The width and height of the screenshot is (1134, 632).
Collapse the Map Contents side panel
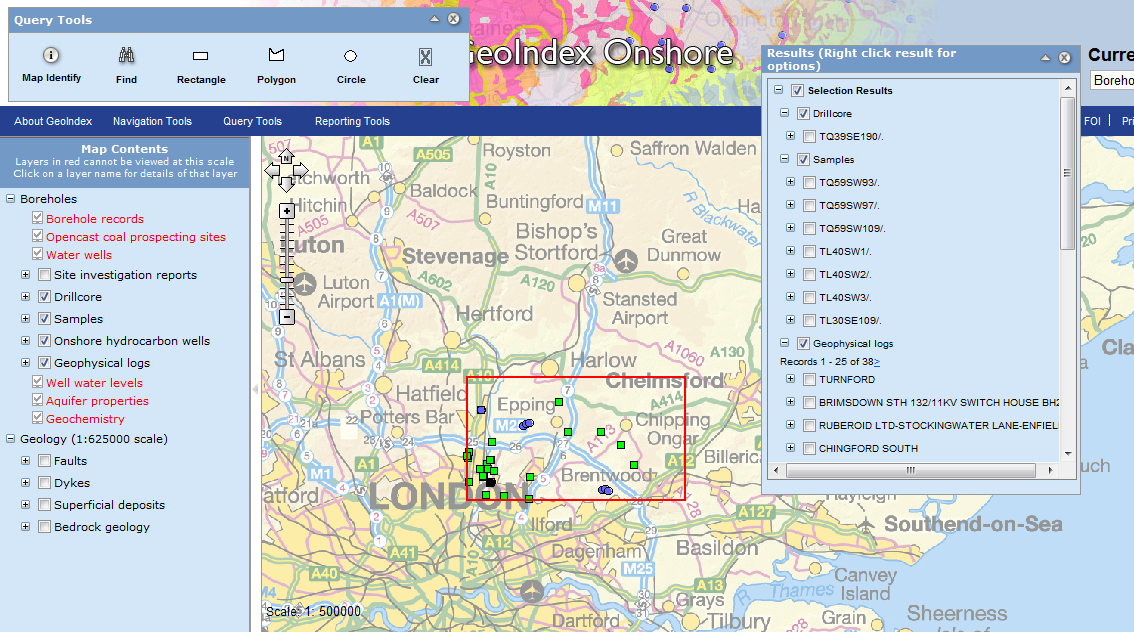coord(255,389)
